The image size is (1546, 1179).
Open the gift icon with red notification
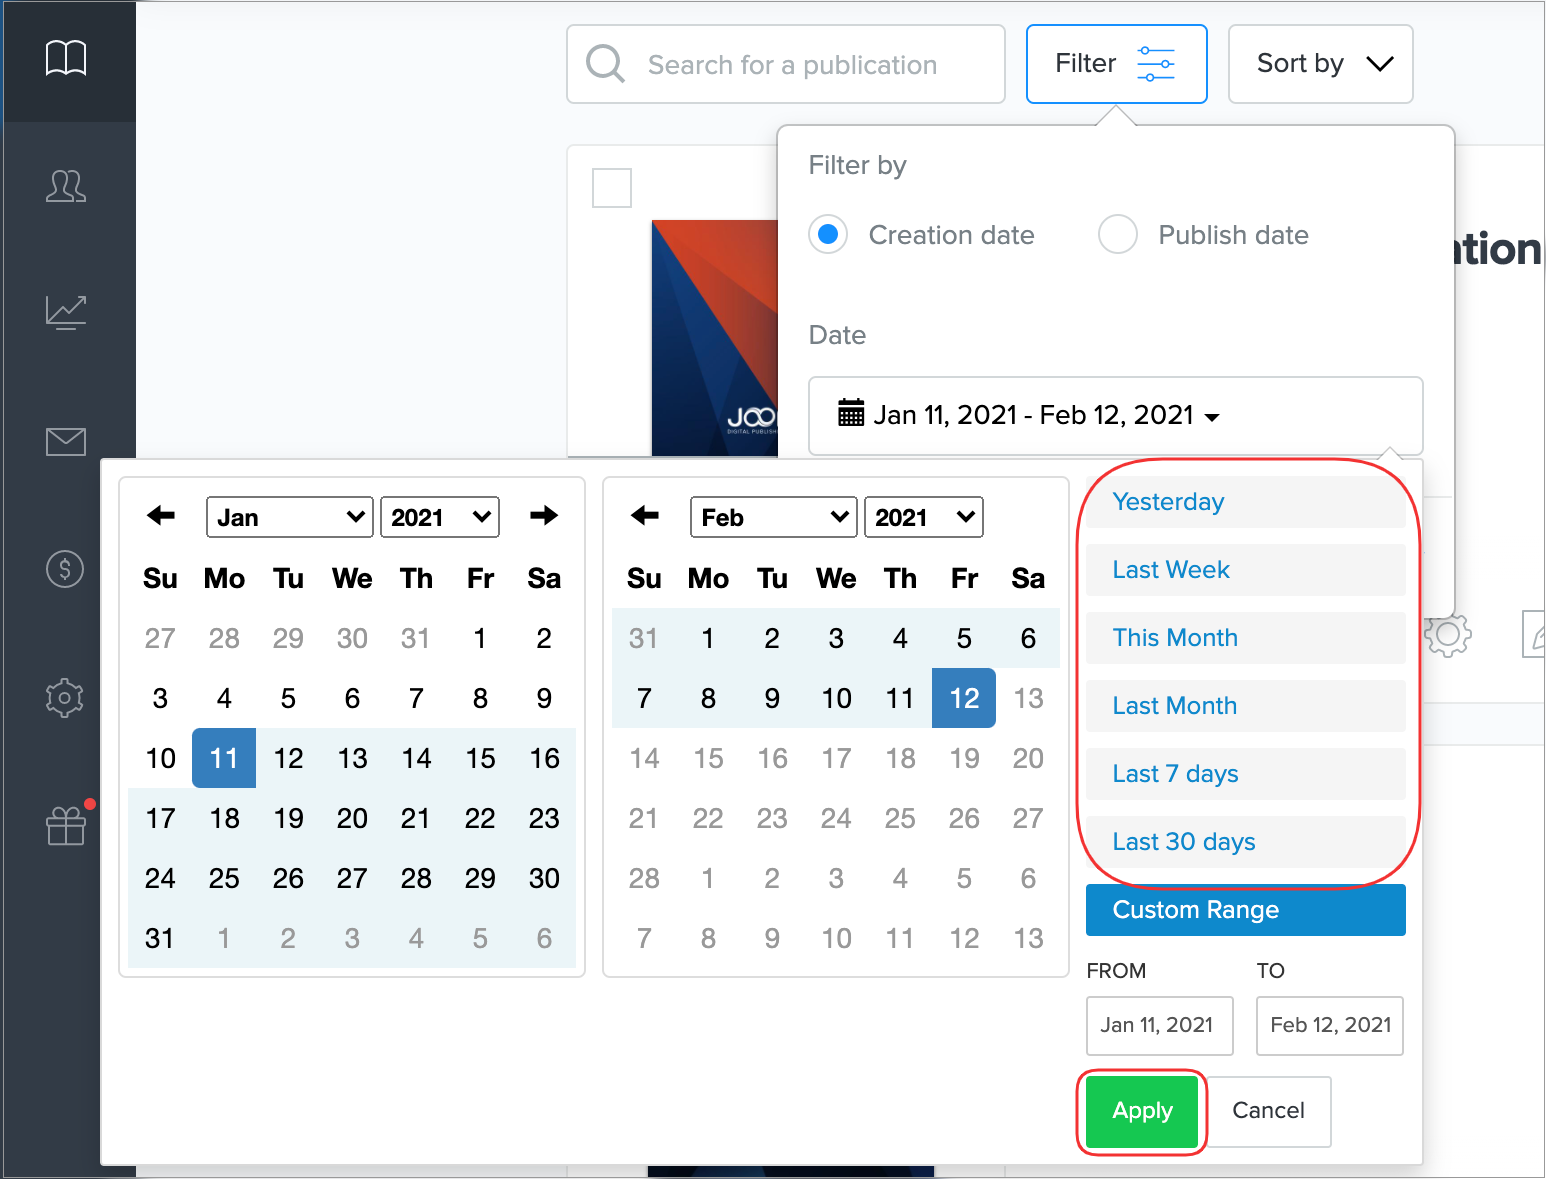[x=66, y=826]
